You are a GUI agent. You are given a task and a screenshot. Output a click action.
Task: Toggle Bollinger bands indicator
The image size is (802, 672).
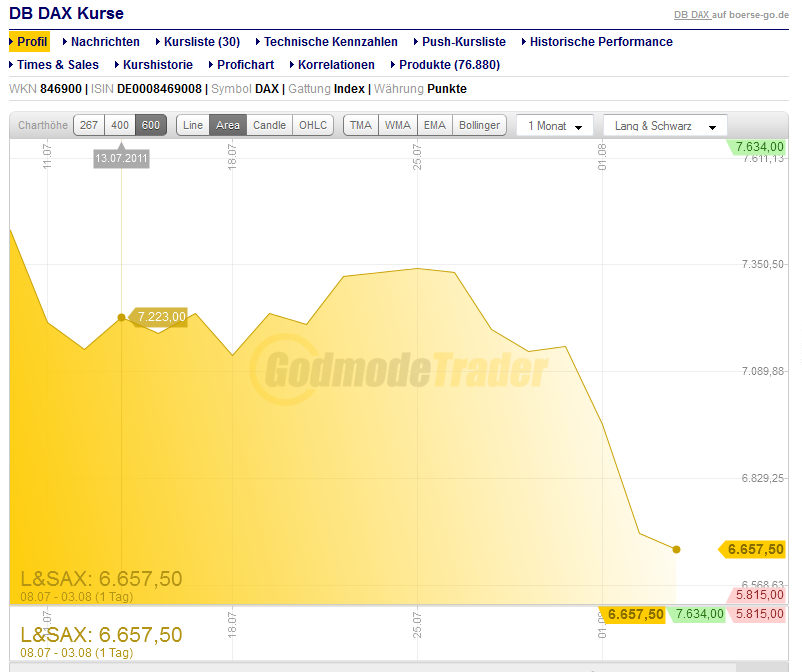(x=479, y=125)
